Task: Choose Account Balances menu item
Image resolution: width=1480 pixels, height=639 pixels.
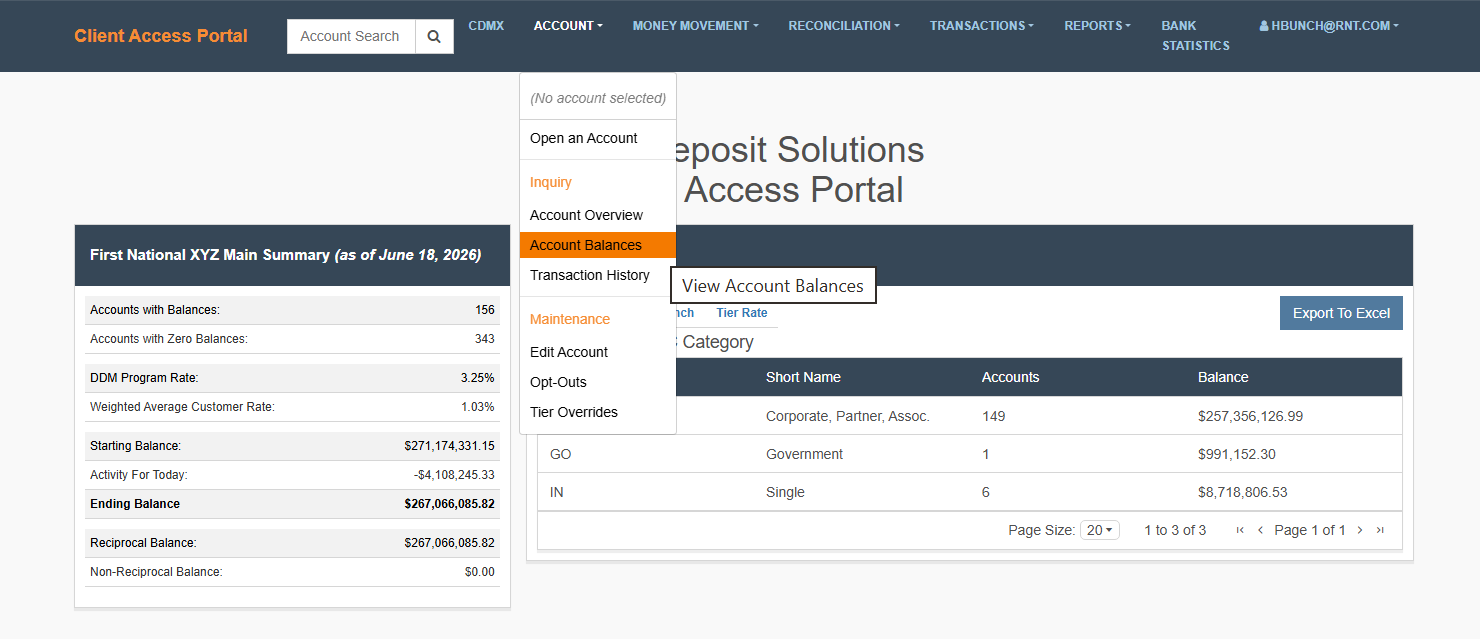Action: (x=598, y=245)
